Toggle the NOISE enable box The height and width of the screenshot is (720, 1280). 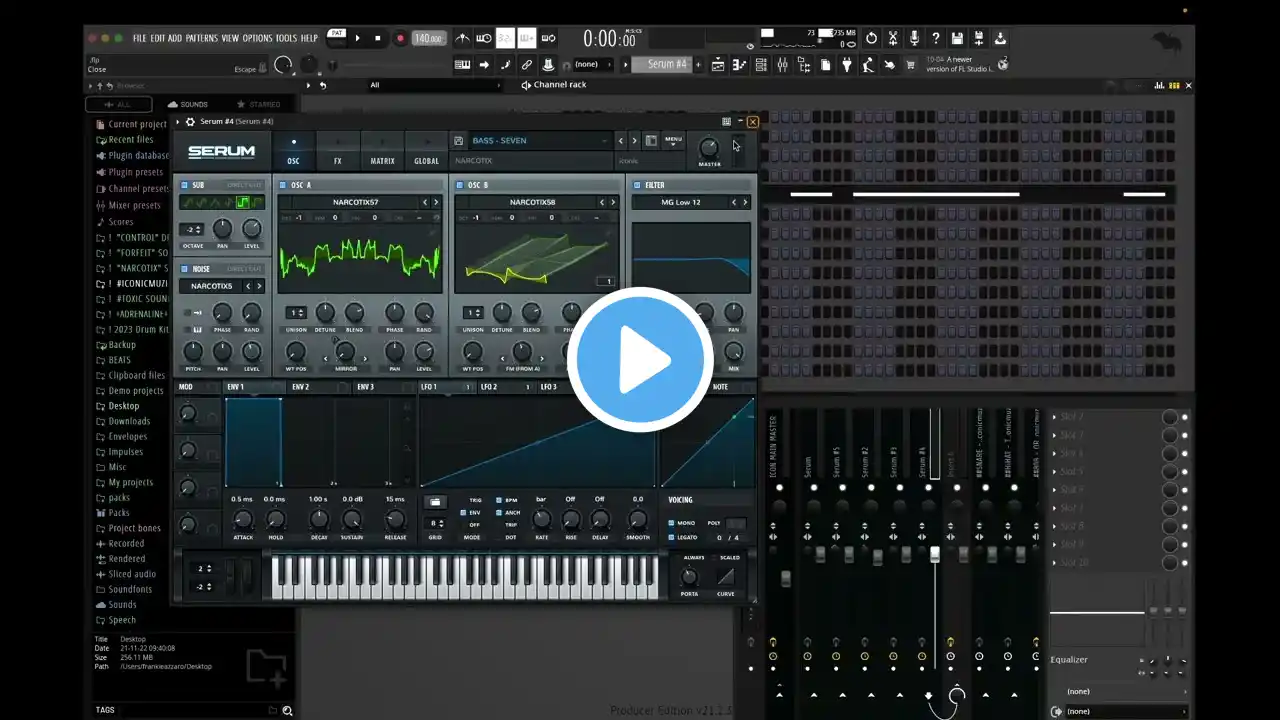coord(185,269)
